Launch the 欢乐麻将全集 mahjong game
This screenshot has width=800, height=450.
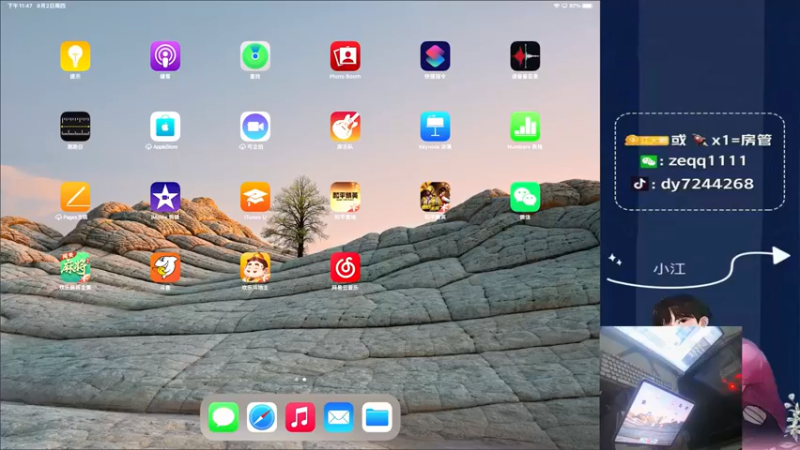tap(76, 267)
